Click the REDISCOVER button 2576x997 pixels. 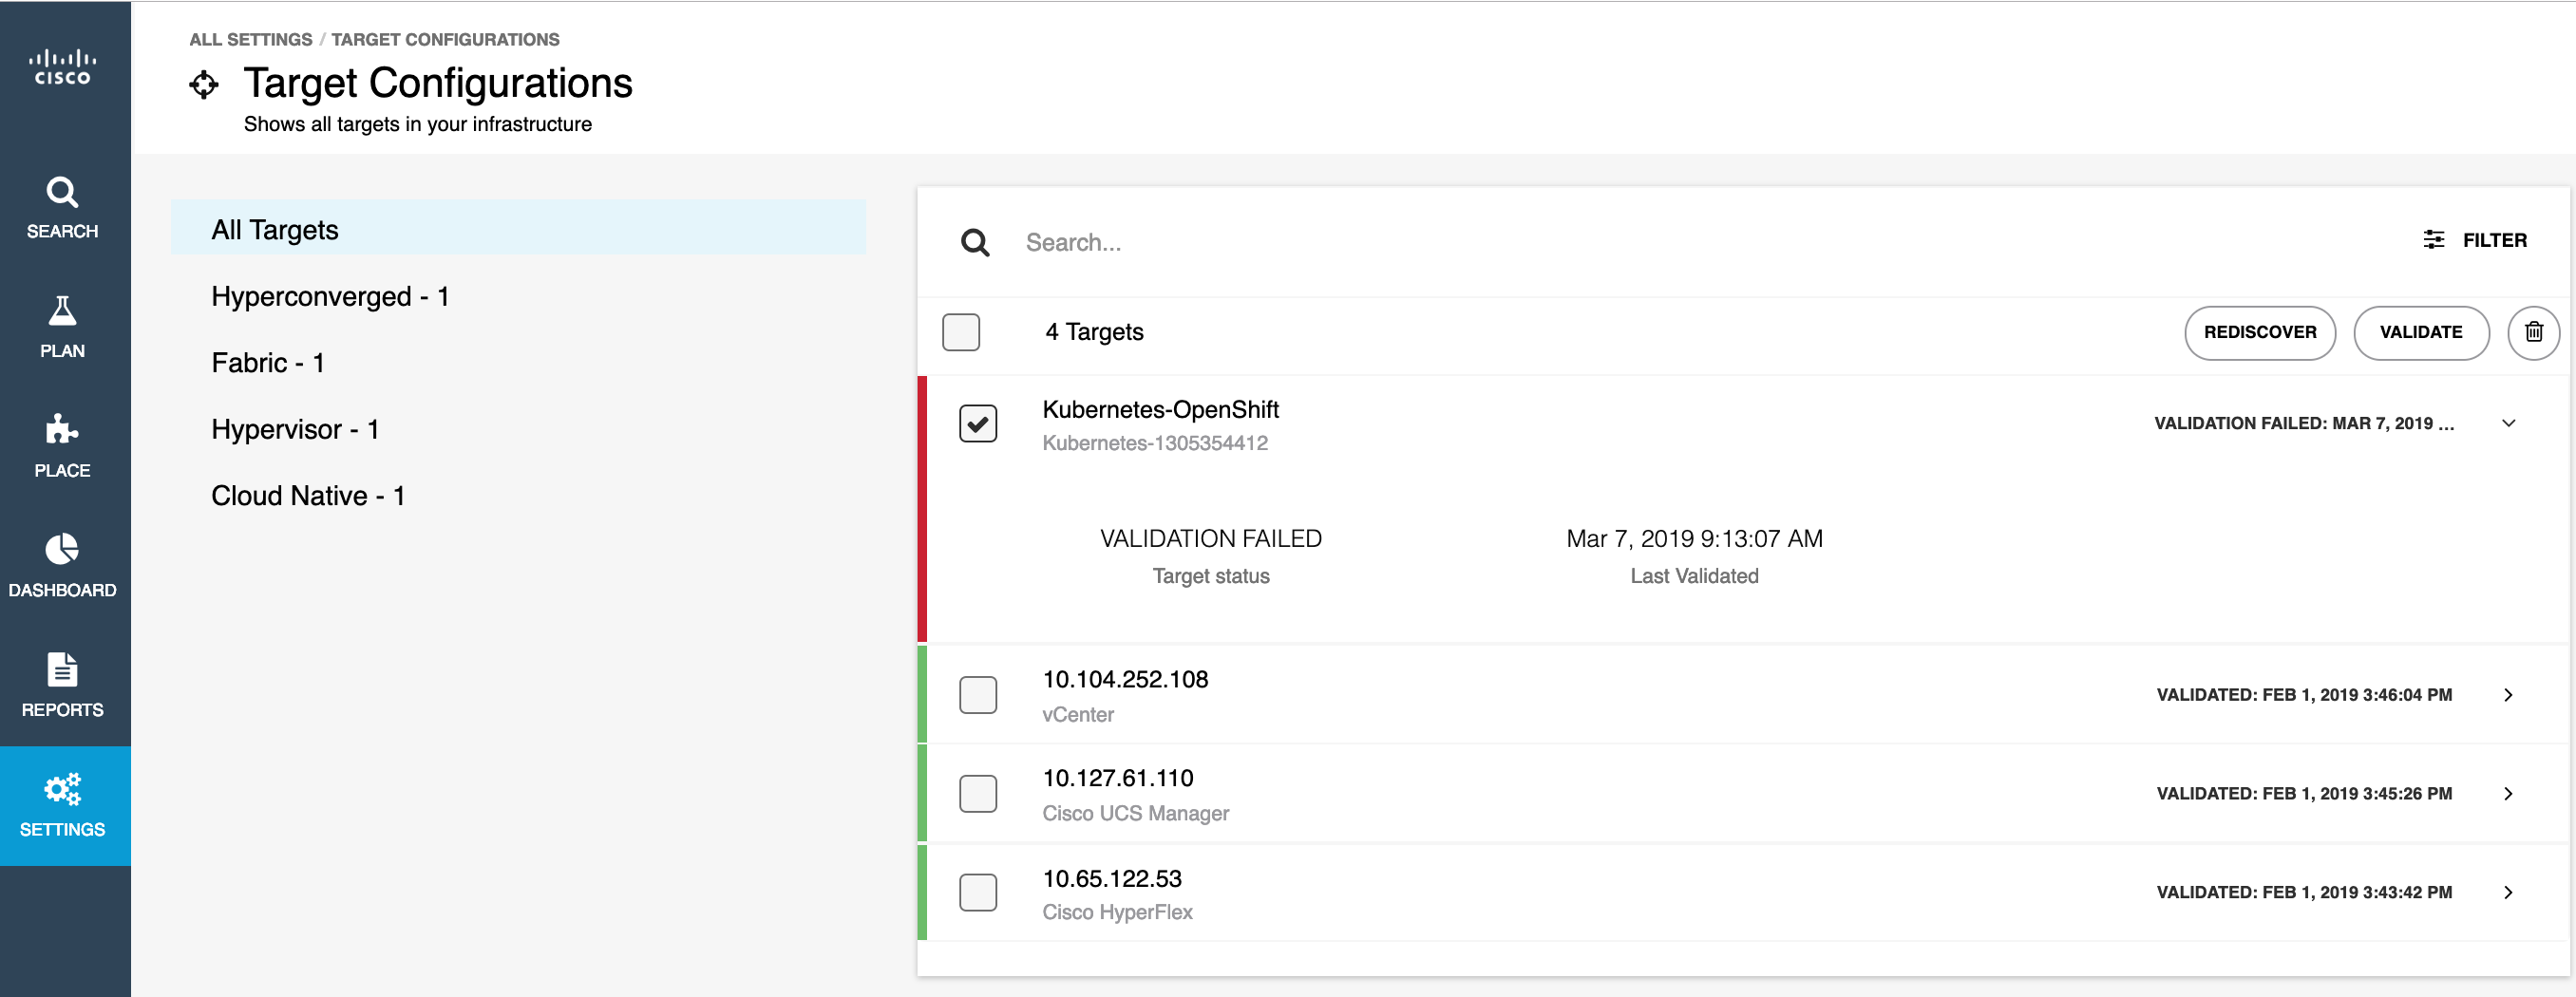(x=2260, y=332)
